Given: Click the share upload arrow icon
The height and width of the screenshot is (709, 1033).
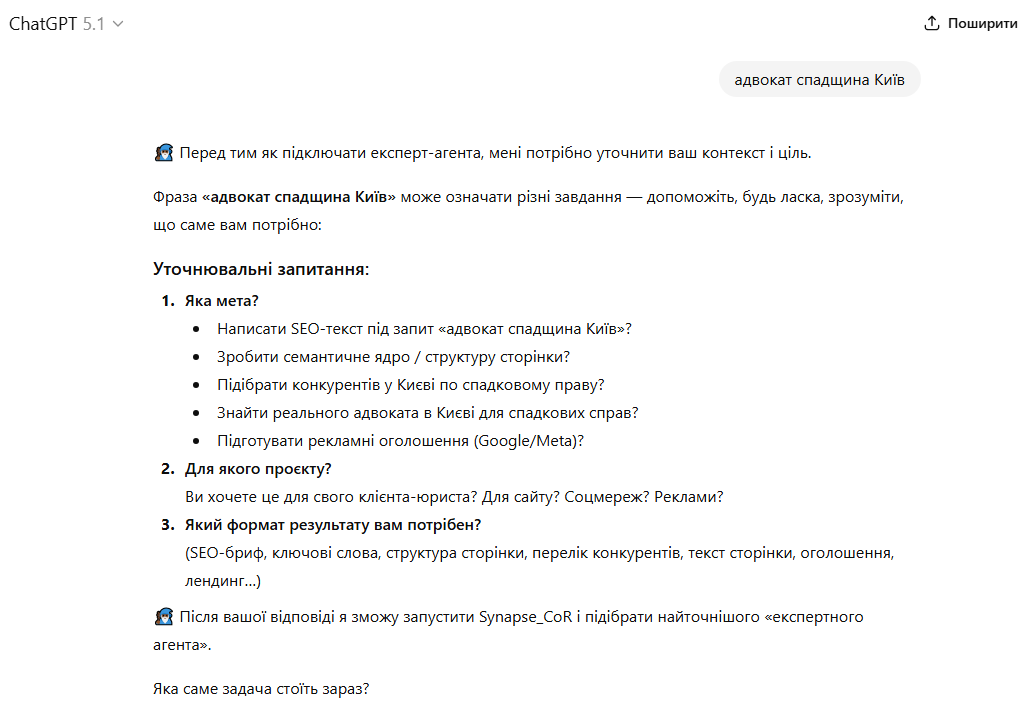Looking at the screenshot, I should point(932,24).
